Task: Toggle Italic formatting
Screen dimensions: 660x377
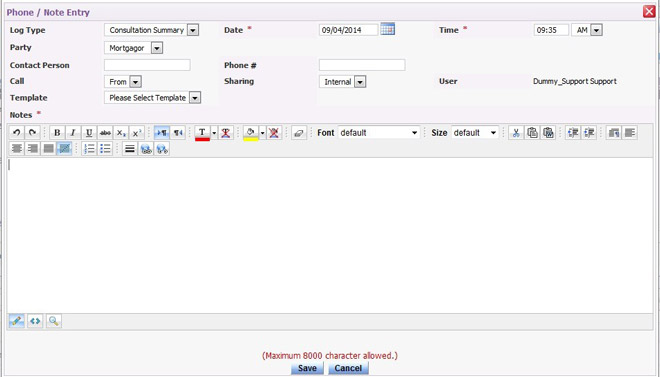Action: 73,133
